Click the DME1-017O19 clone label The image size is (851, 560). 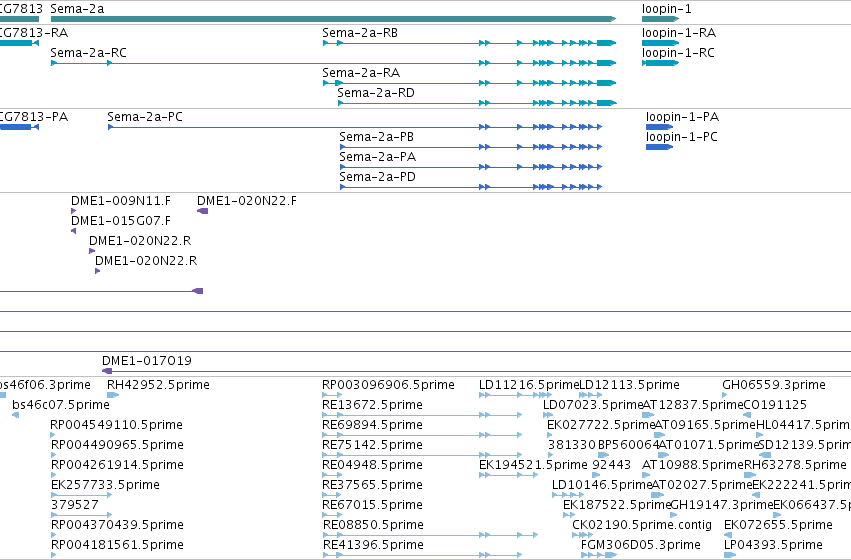[147, 361]
